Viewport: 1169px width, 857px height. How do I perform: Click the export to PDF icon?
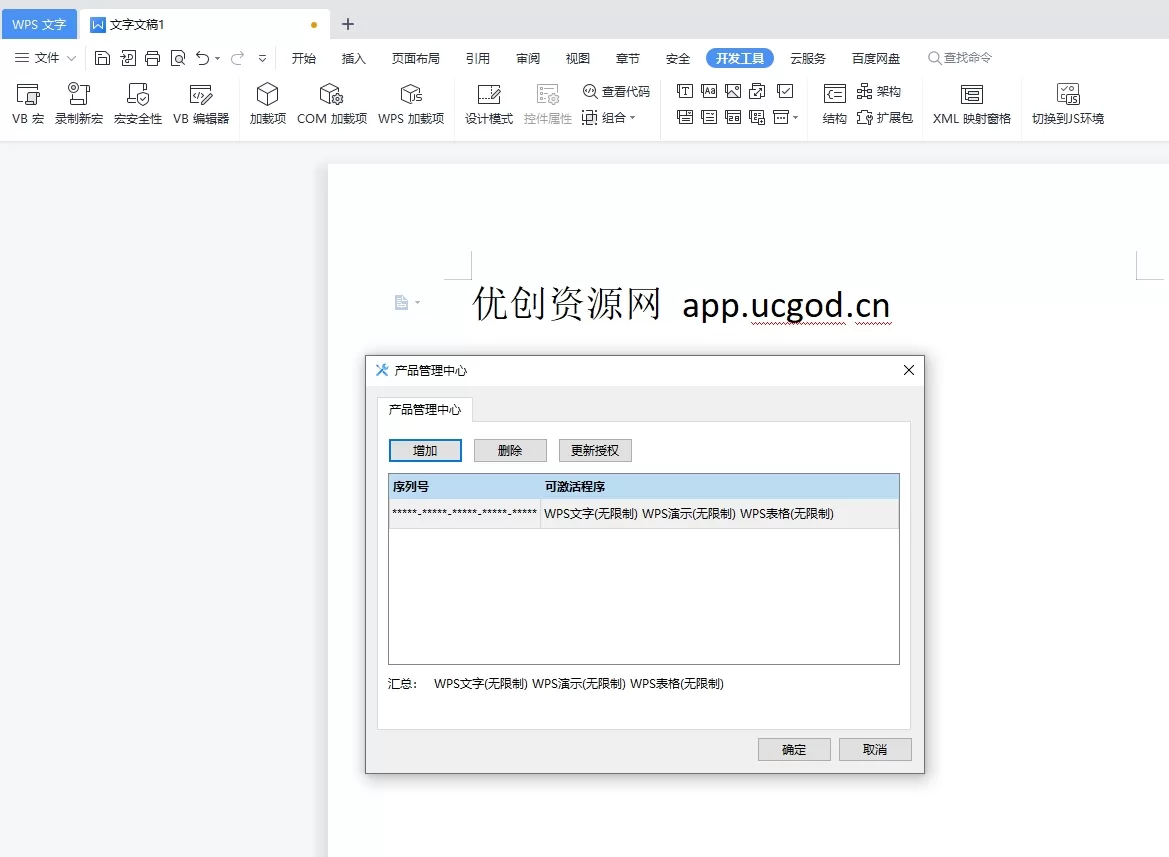pos(128,58)
